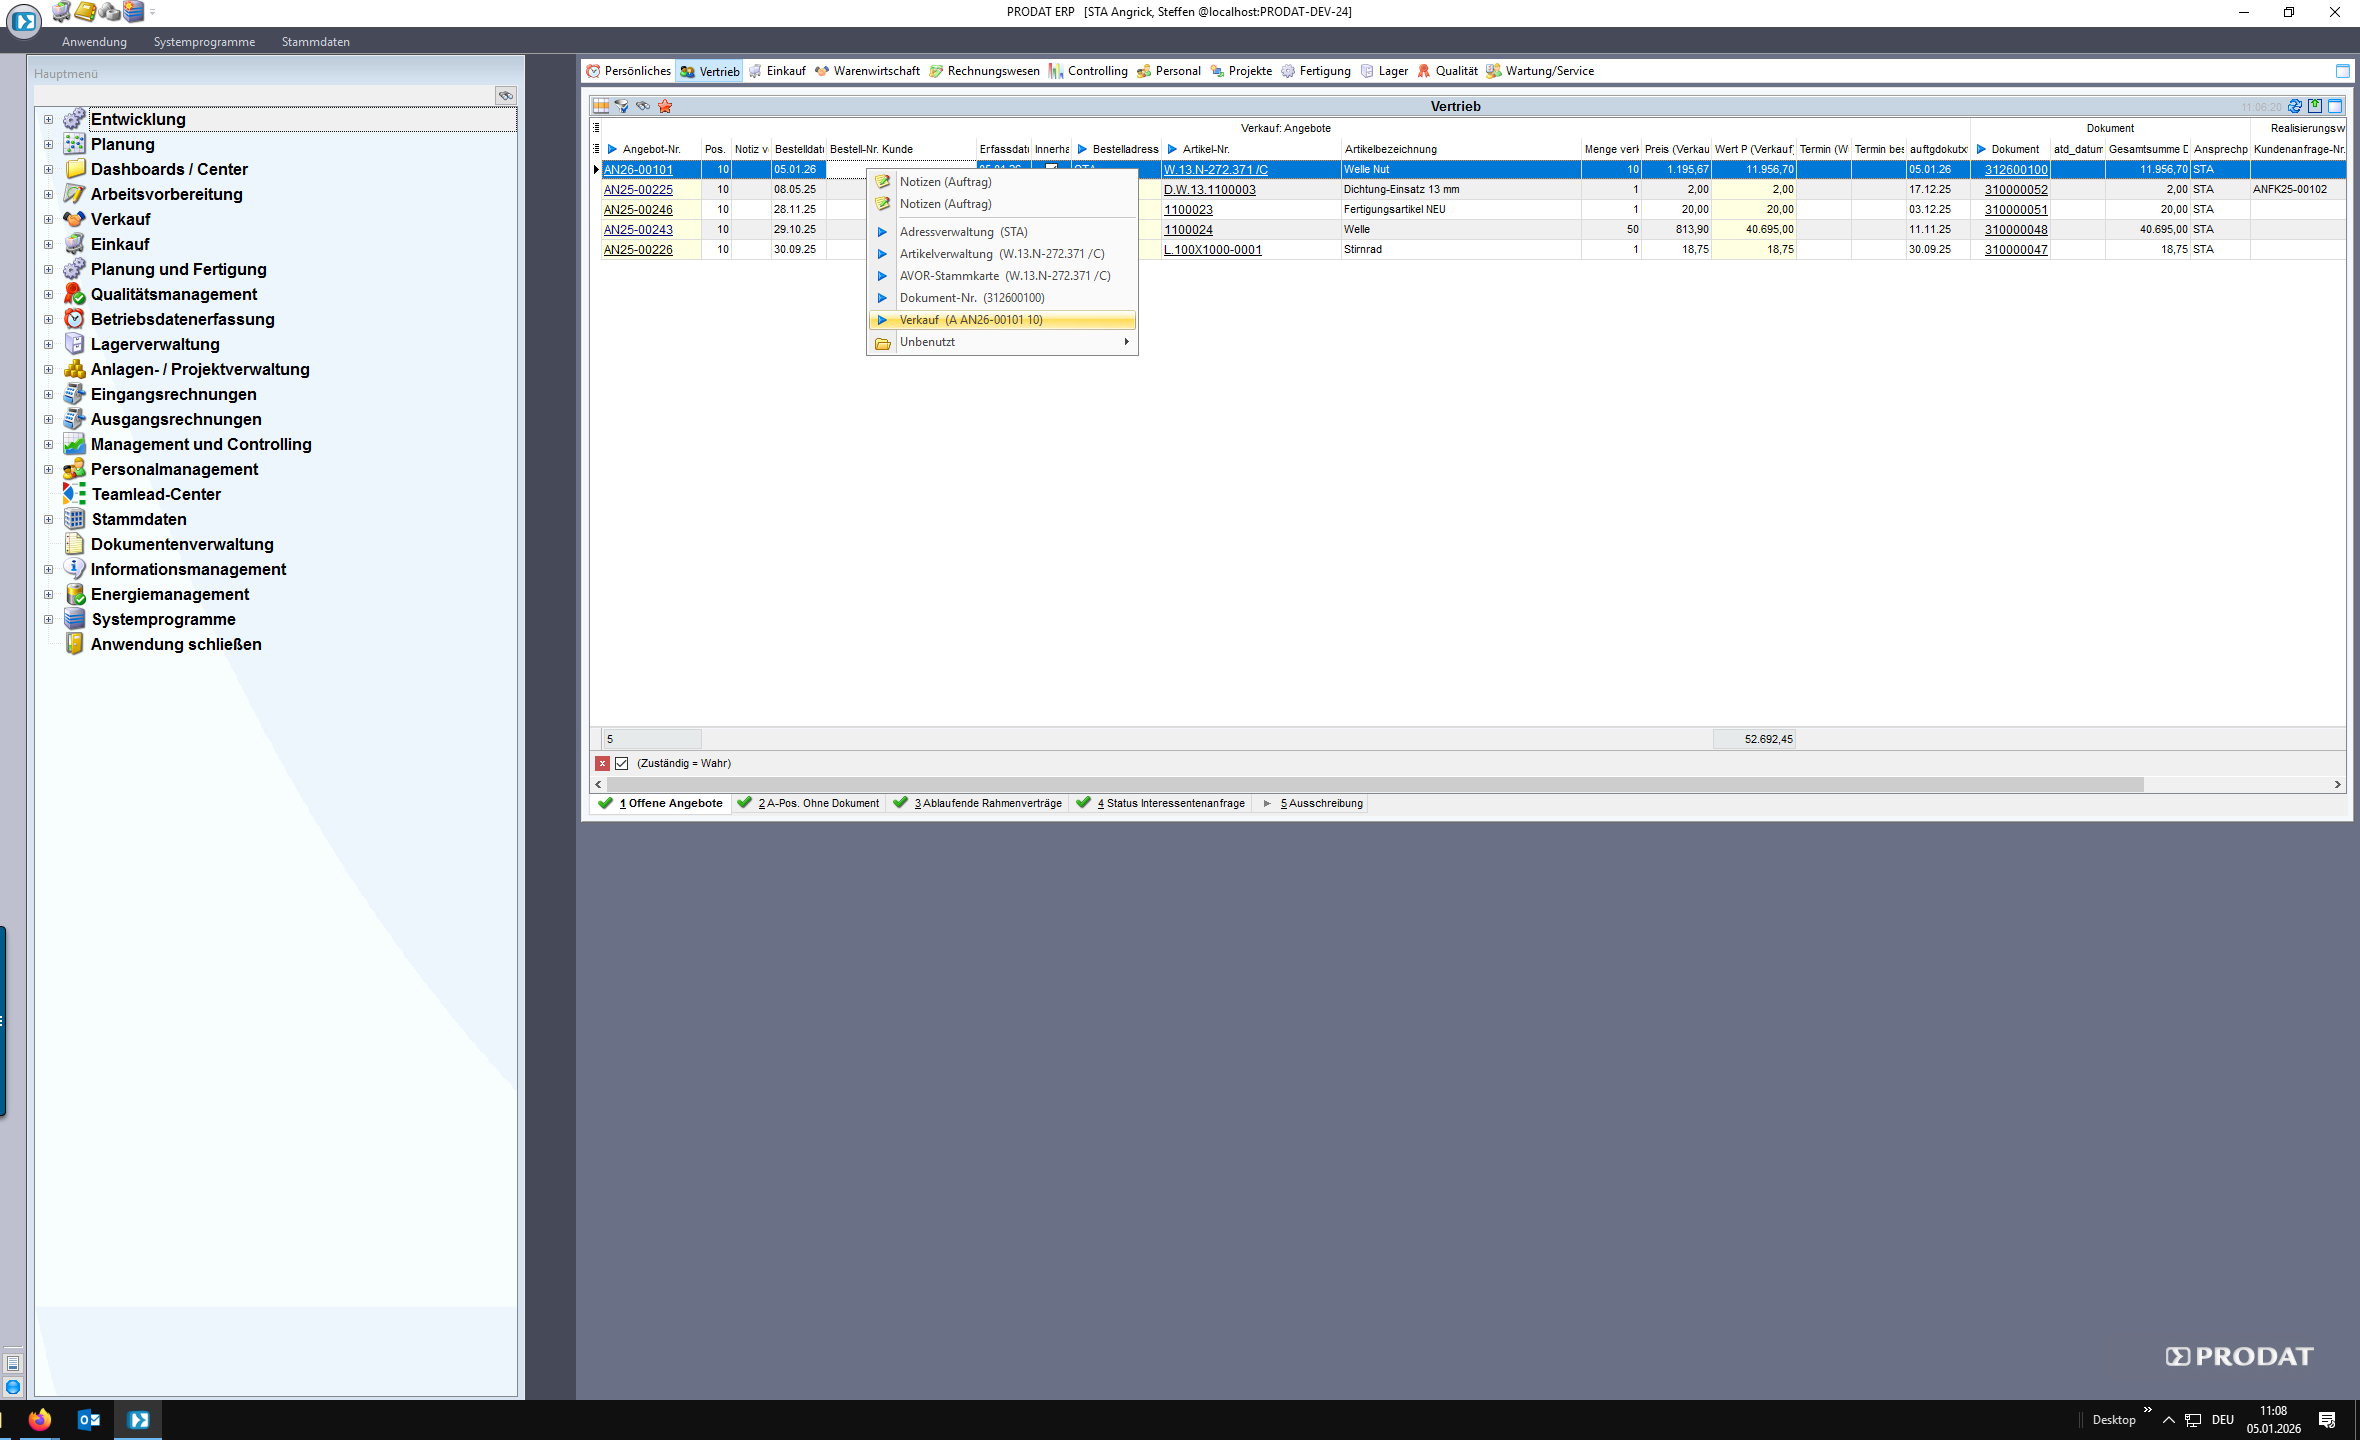Click the grid layout icon in Vertrieb toolbar

[x=601, y=106]
